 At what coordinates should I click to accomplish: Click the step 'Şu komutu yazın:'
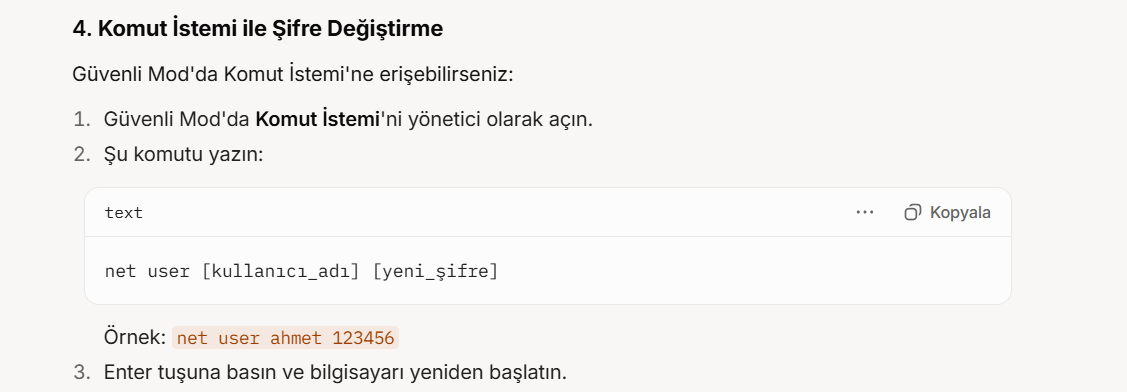click(x=183, y=155)
